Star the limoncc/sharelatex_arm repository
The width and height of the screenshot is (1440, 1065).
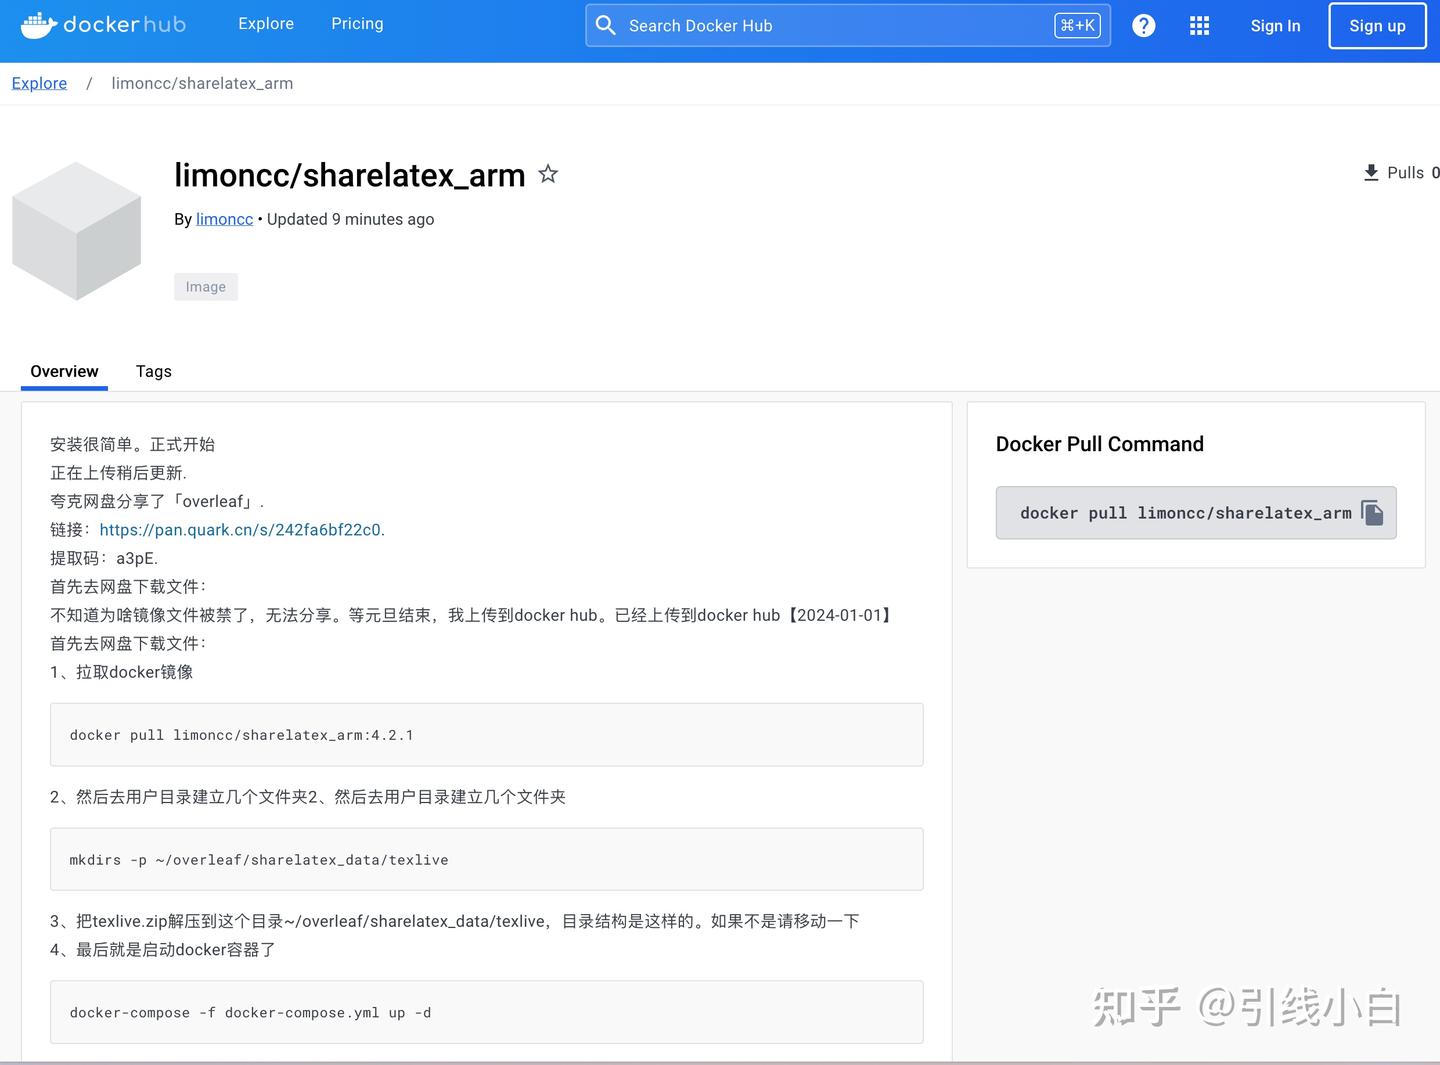click(548, 174)
